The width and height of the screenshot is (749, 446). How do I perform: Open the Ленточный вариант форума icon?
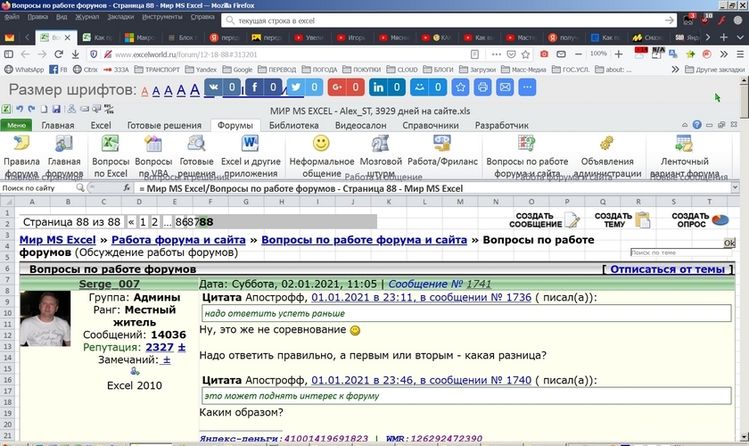(684, 143)
